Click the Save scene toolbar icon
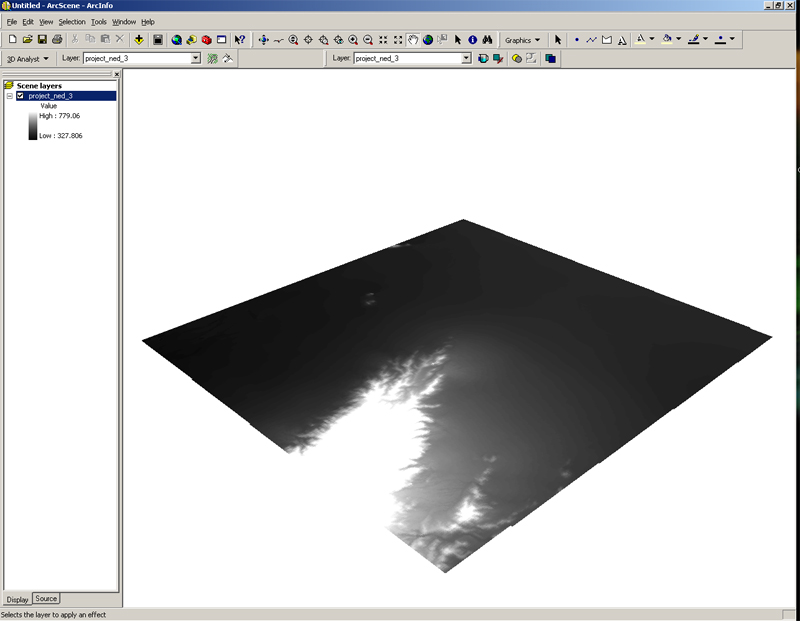Image resolution: width=800 pixels, height=621 pixels. (x=42, y=40)
